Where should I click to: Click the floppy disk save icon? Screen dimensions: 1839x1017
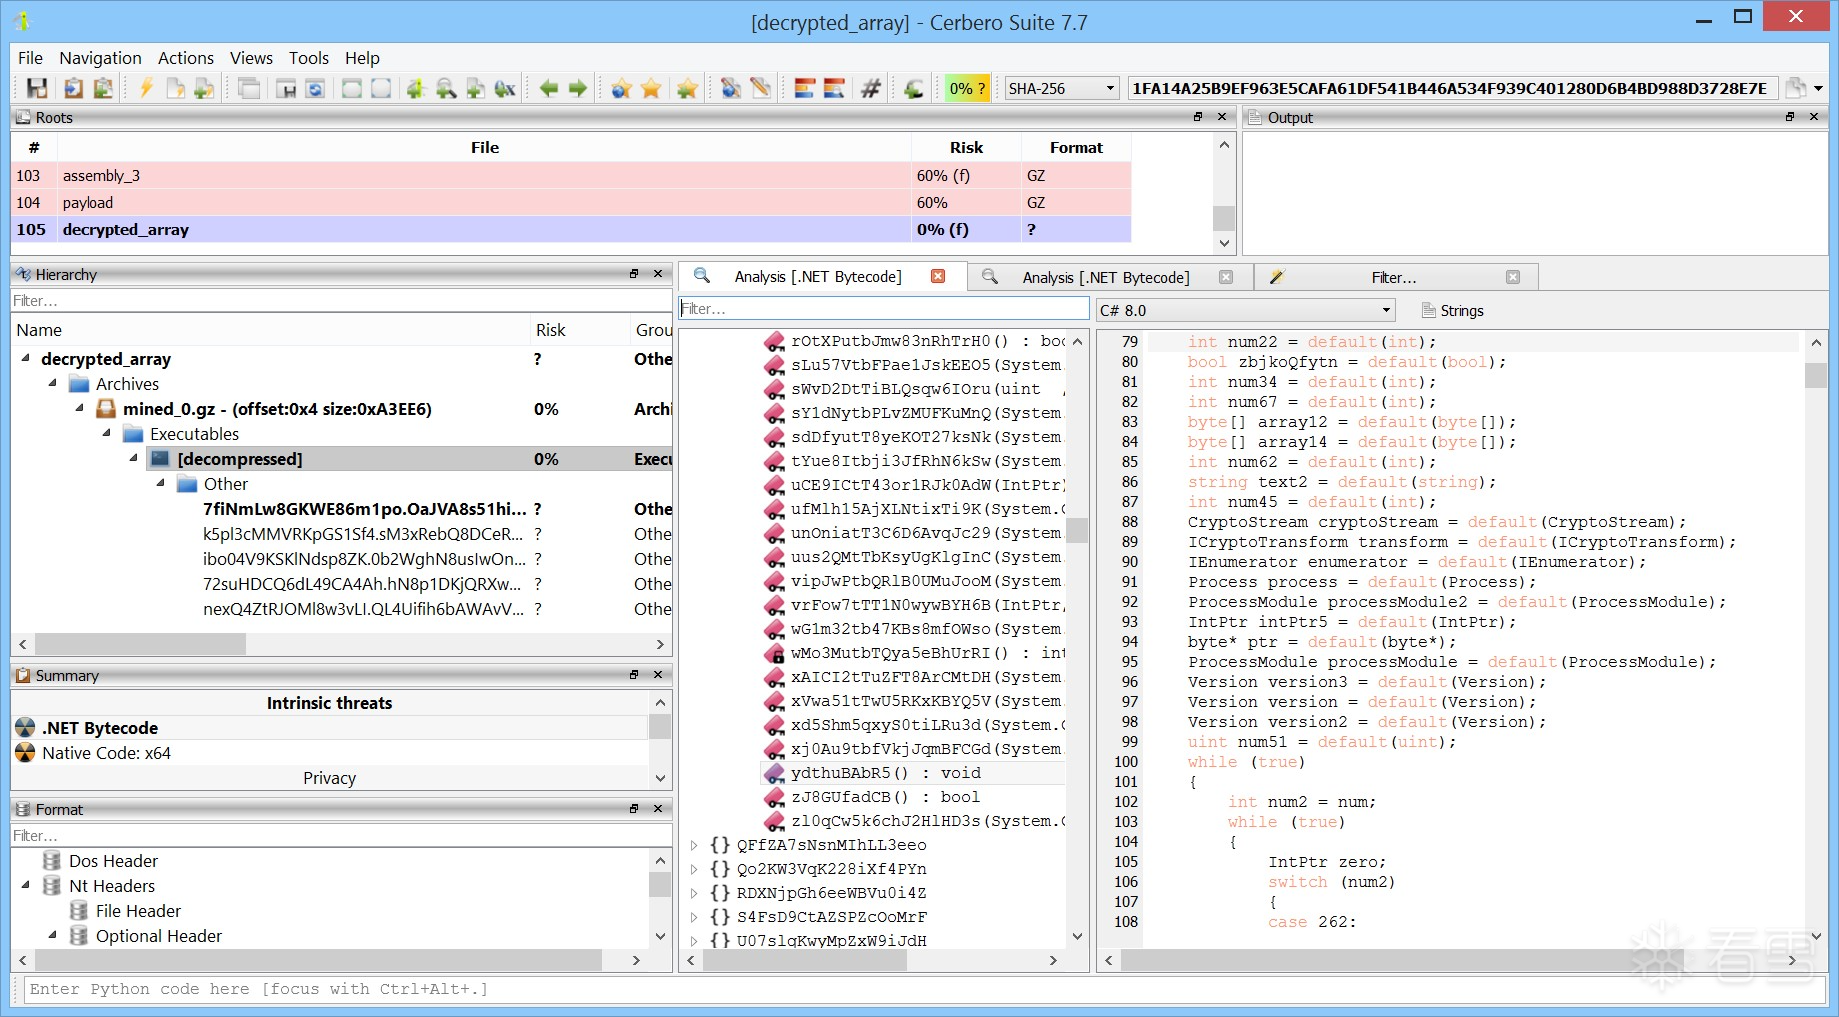37,89
